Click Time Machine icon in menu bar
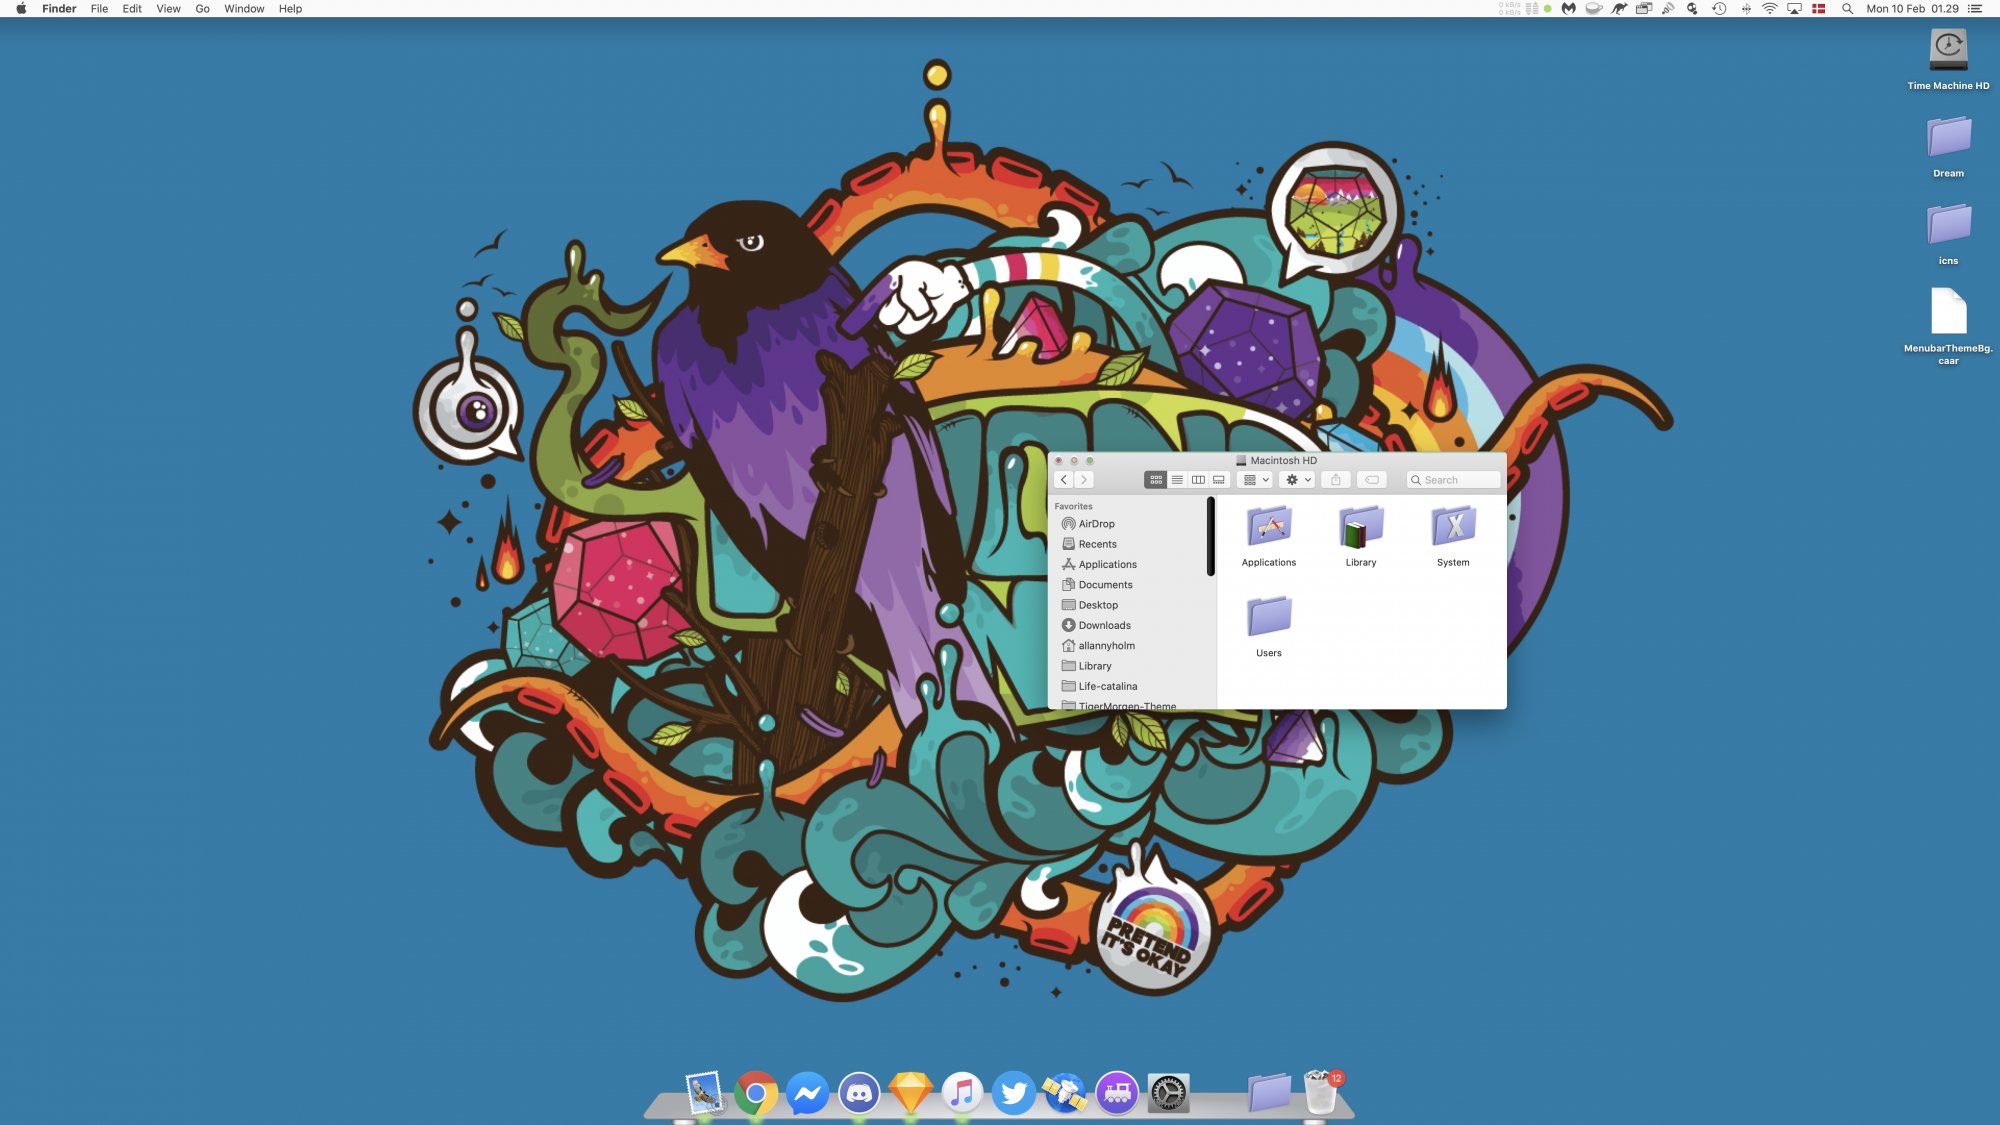This screenshot has width=2000, height=1125. click(1719, 9)
